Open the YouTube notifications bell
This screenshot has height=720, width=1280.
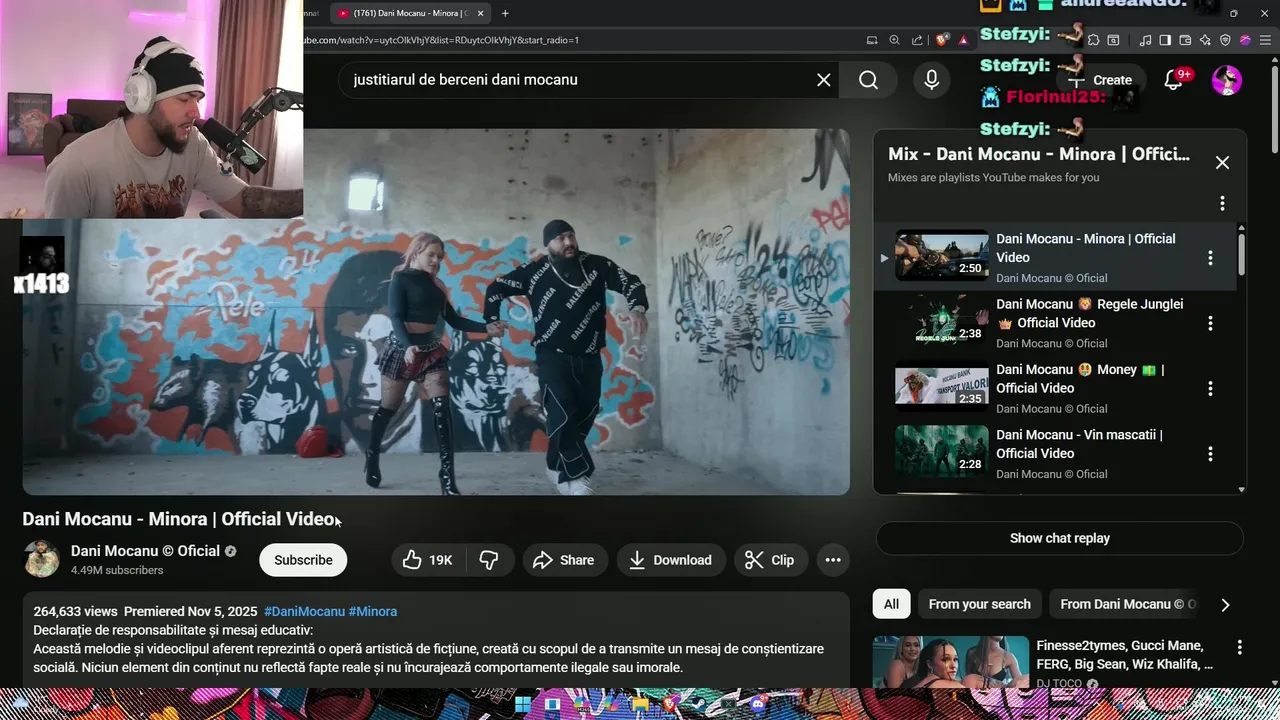pos(1175,80)
